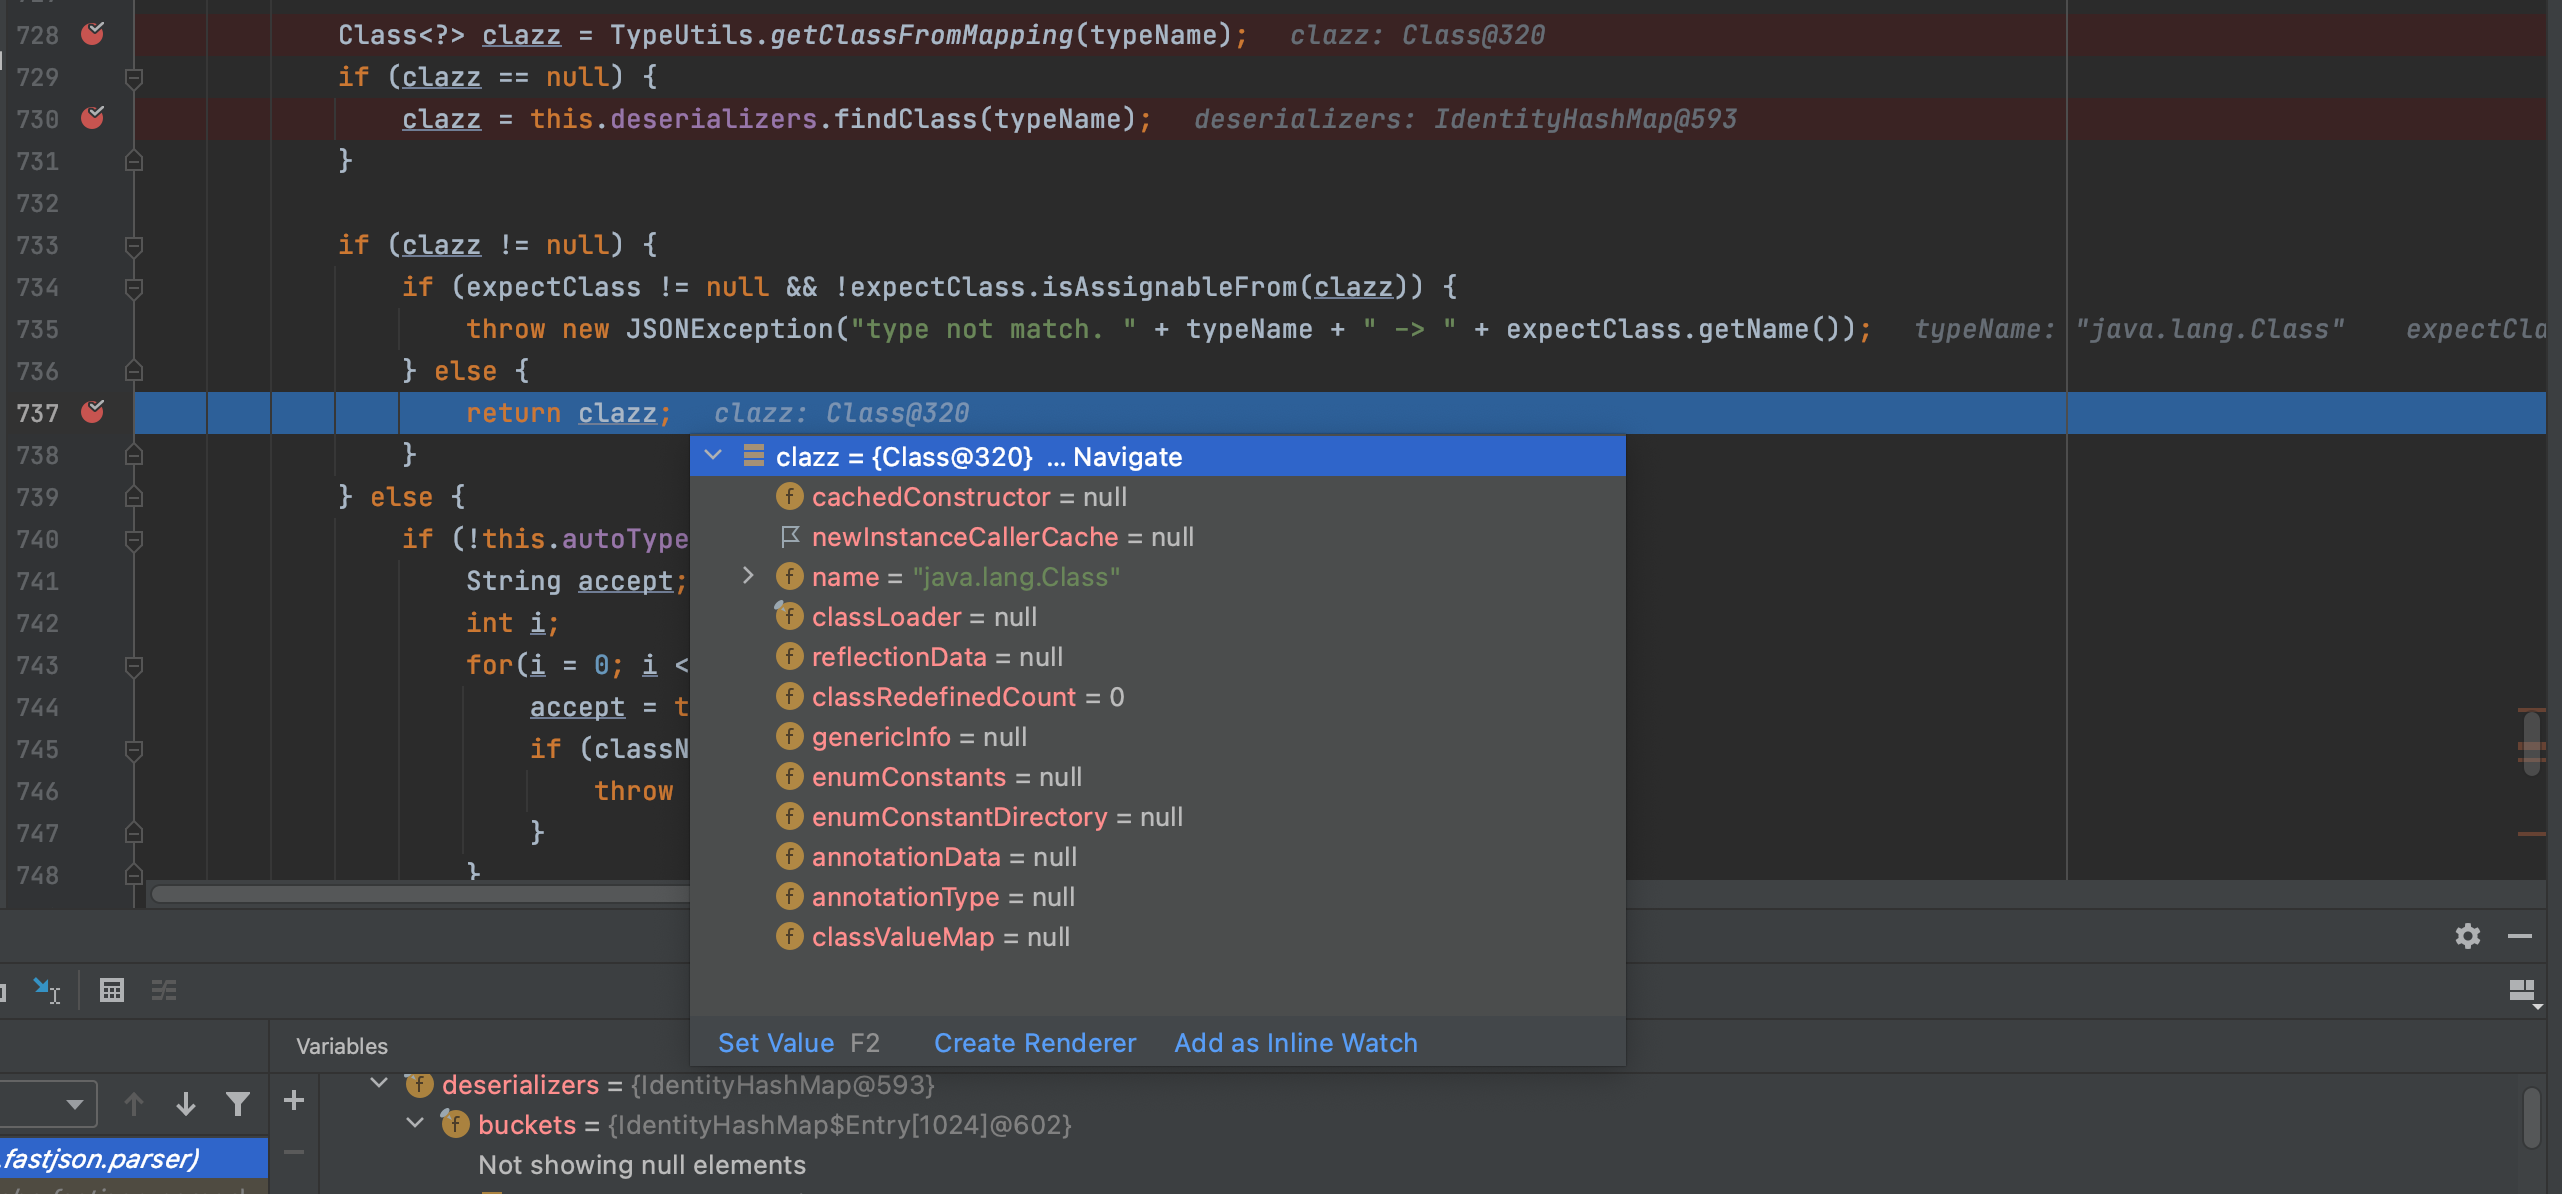
Task: Click the editor horizontal scrollbar
Action: [420, 894]
